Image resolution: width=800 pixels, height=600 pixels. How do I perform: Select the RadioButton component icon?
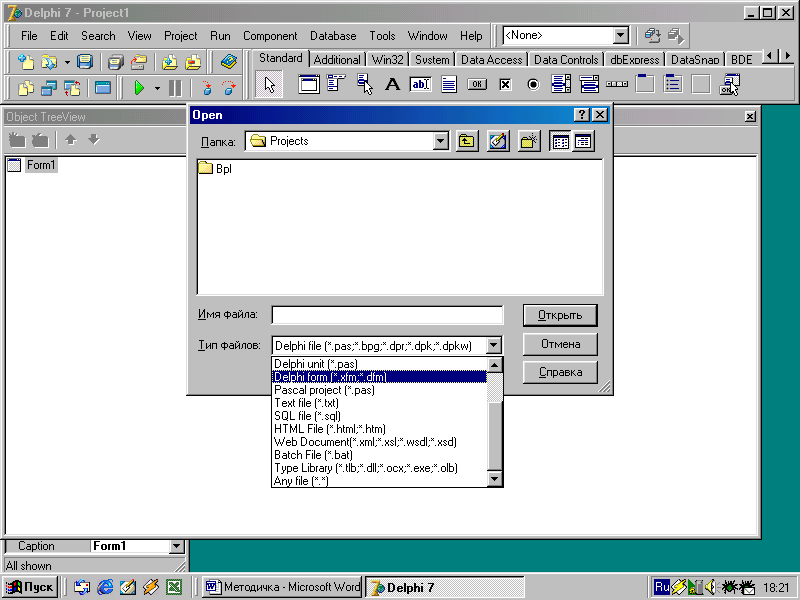point(533,84)
